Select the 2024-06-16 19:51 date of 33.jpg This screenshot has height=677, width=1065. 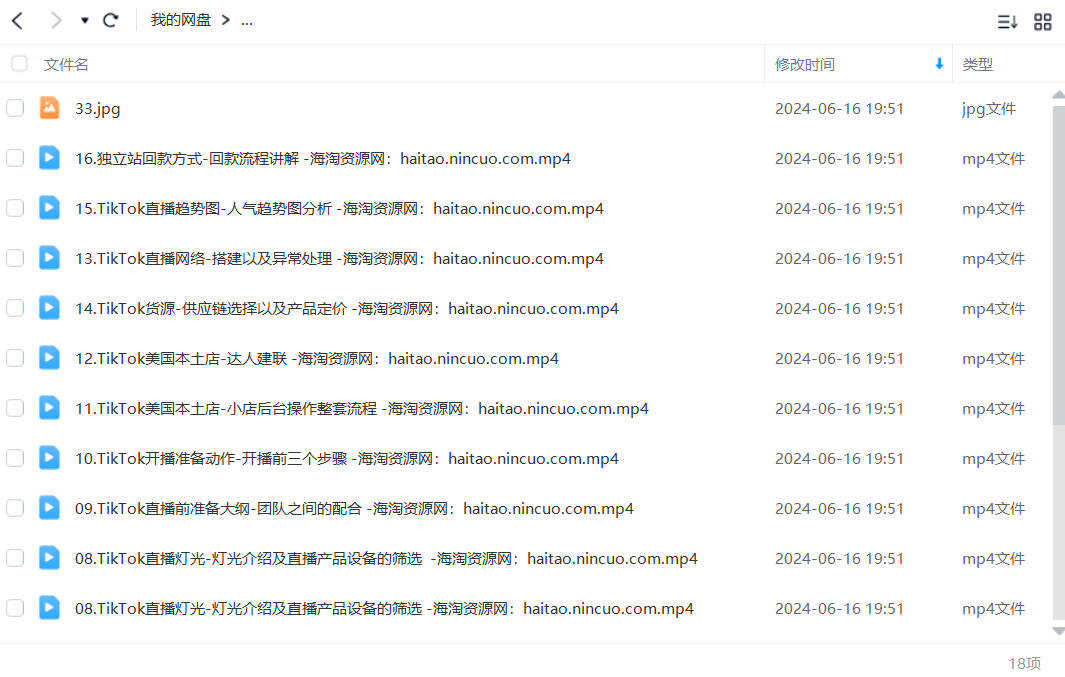[x=840, y=109]
